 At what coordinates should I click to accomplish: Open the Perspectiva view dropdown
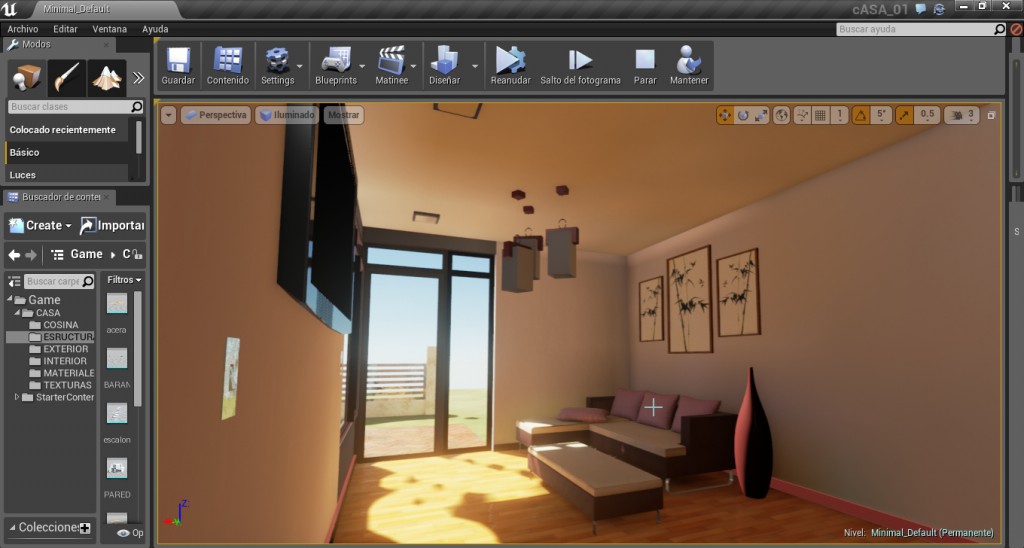pyautogui.click(x=216, y=115)
